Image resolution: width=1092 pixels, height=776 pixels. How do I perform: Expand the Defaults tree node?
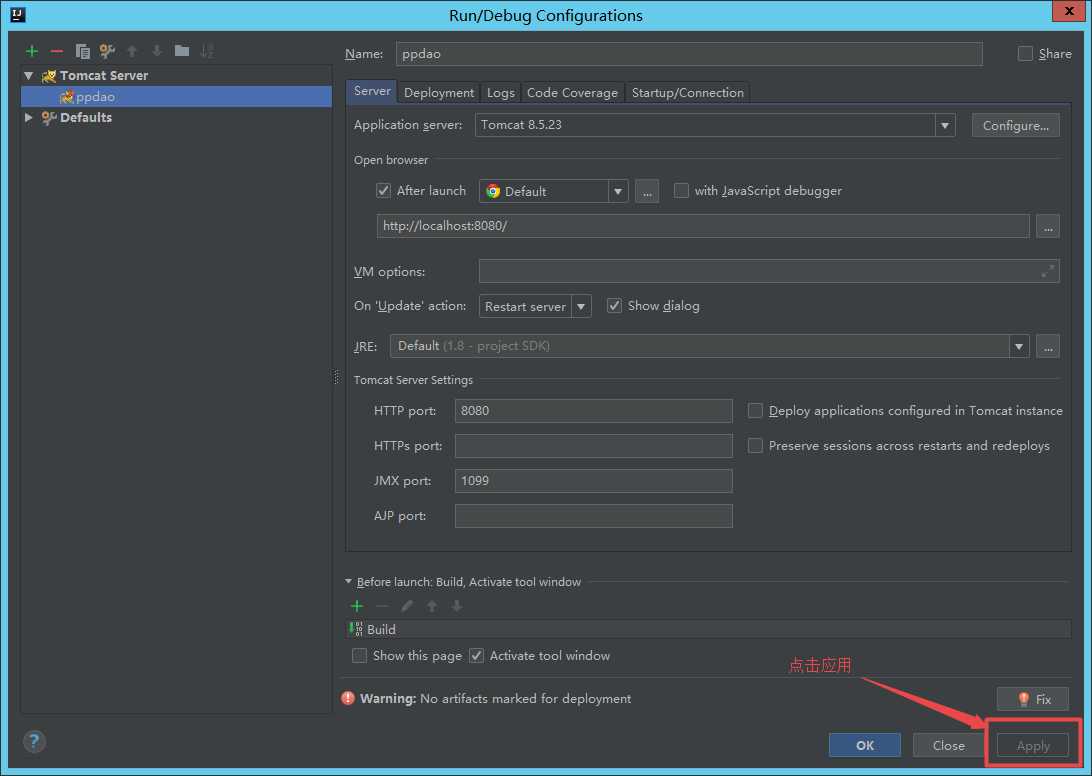click(x=29, y=118)
